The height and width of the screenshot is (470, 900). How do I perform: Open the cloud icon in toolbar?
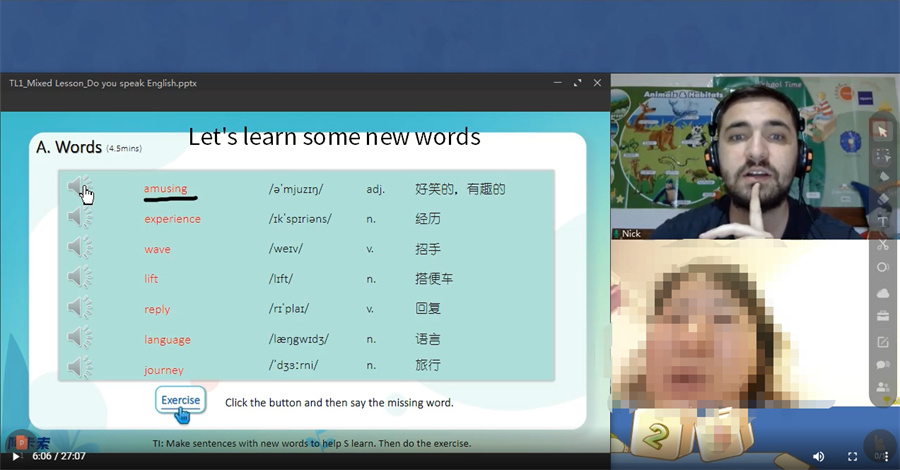tap(882, 293)
